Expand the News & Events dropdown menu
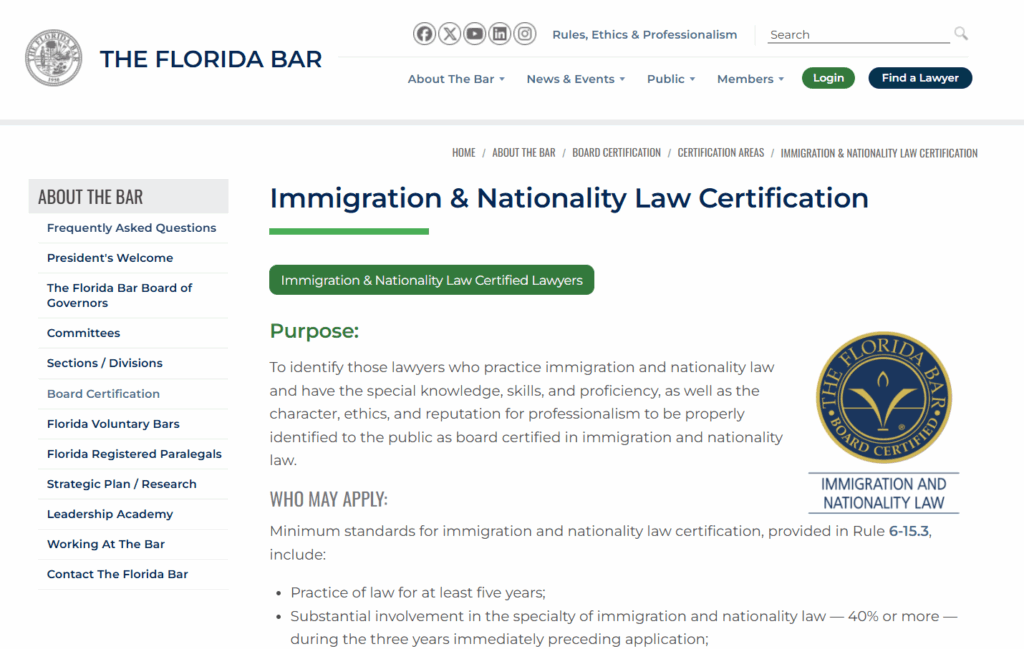The height and width of the screenshot is (649, 1024). 576,79
